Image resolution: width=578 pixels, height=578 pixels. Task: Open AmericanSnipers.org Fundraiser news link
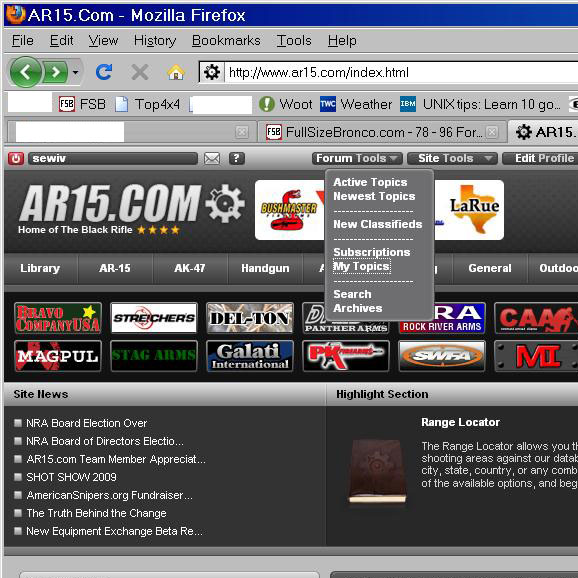(x=109, y=495)
